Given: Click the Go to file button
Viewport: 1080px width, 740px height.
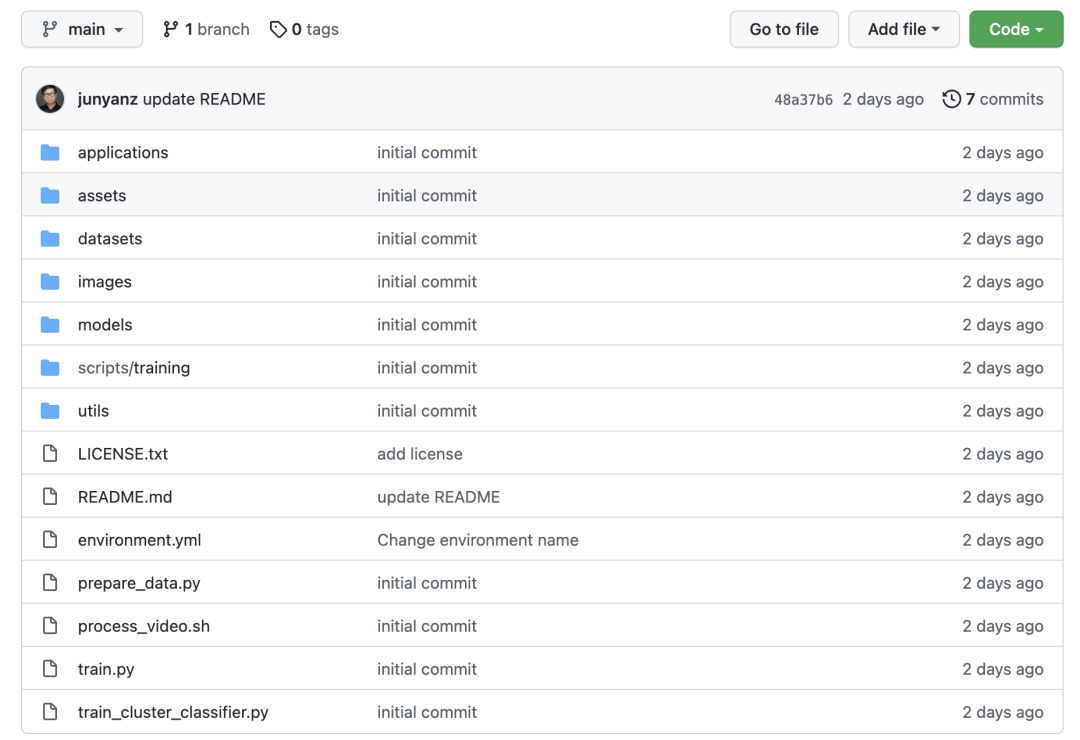Looking at the screenshot, I should [784, 29].
